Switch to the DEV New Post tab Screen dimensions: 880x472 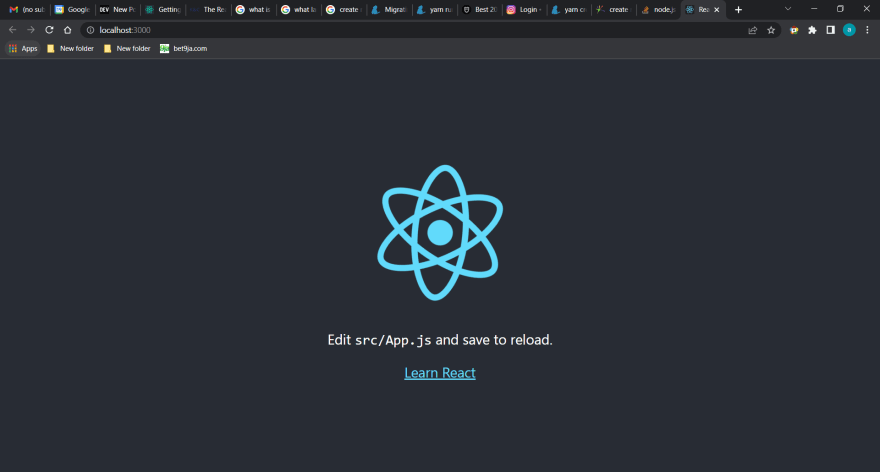[117, 10]
